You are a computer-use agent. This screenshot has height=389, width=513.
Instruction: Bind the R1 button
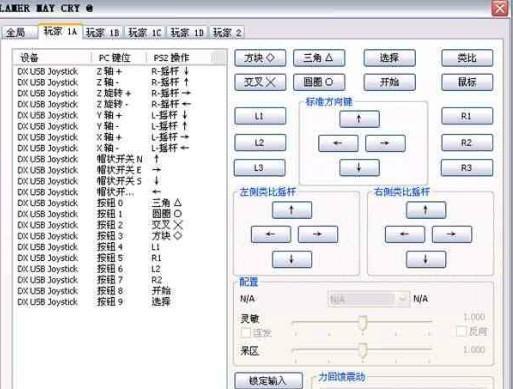[467, 116]
